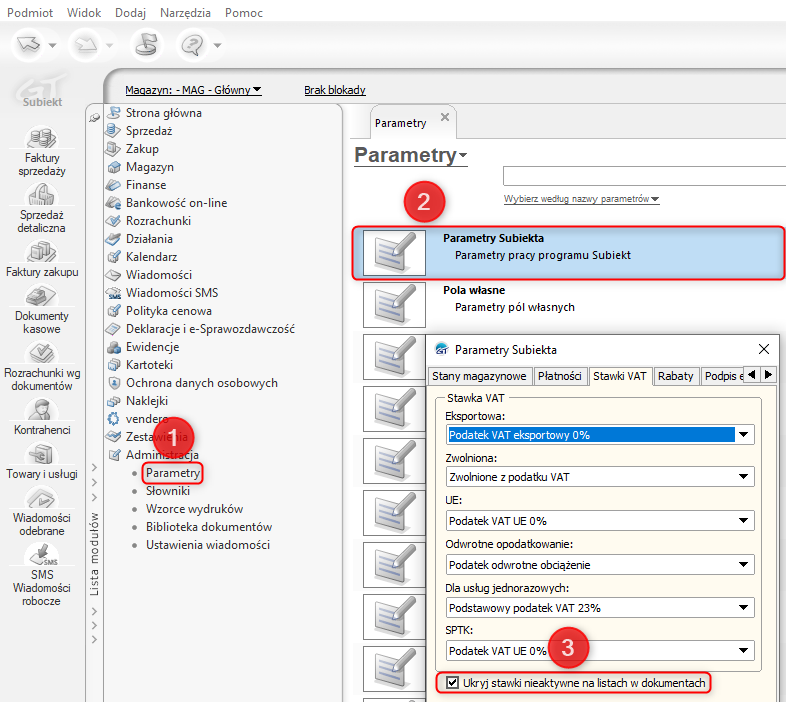Open Zwolniona VAT rate dropdown
This screenshot has height=702, width=786.
pyautogui.click(x=600, y=477)
